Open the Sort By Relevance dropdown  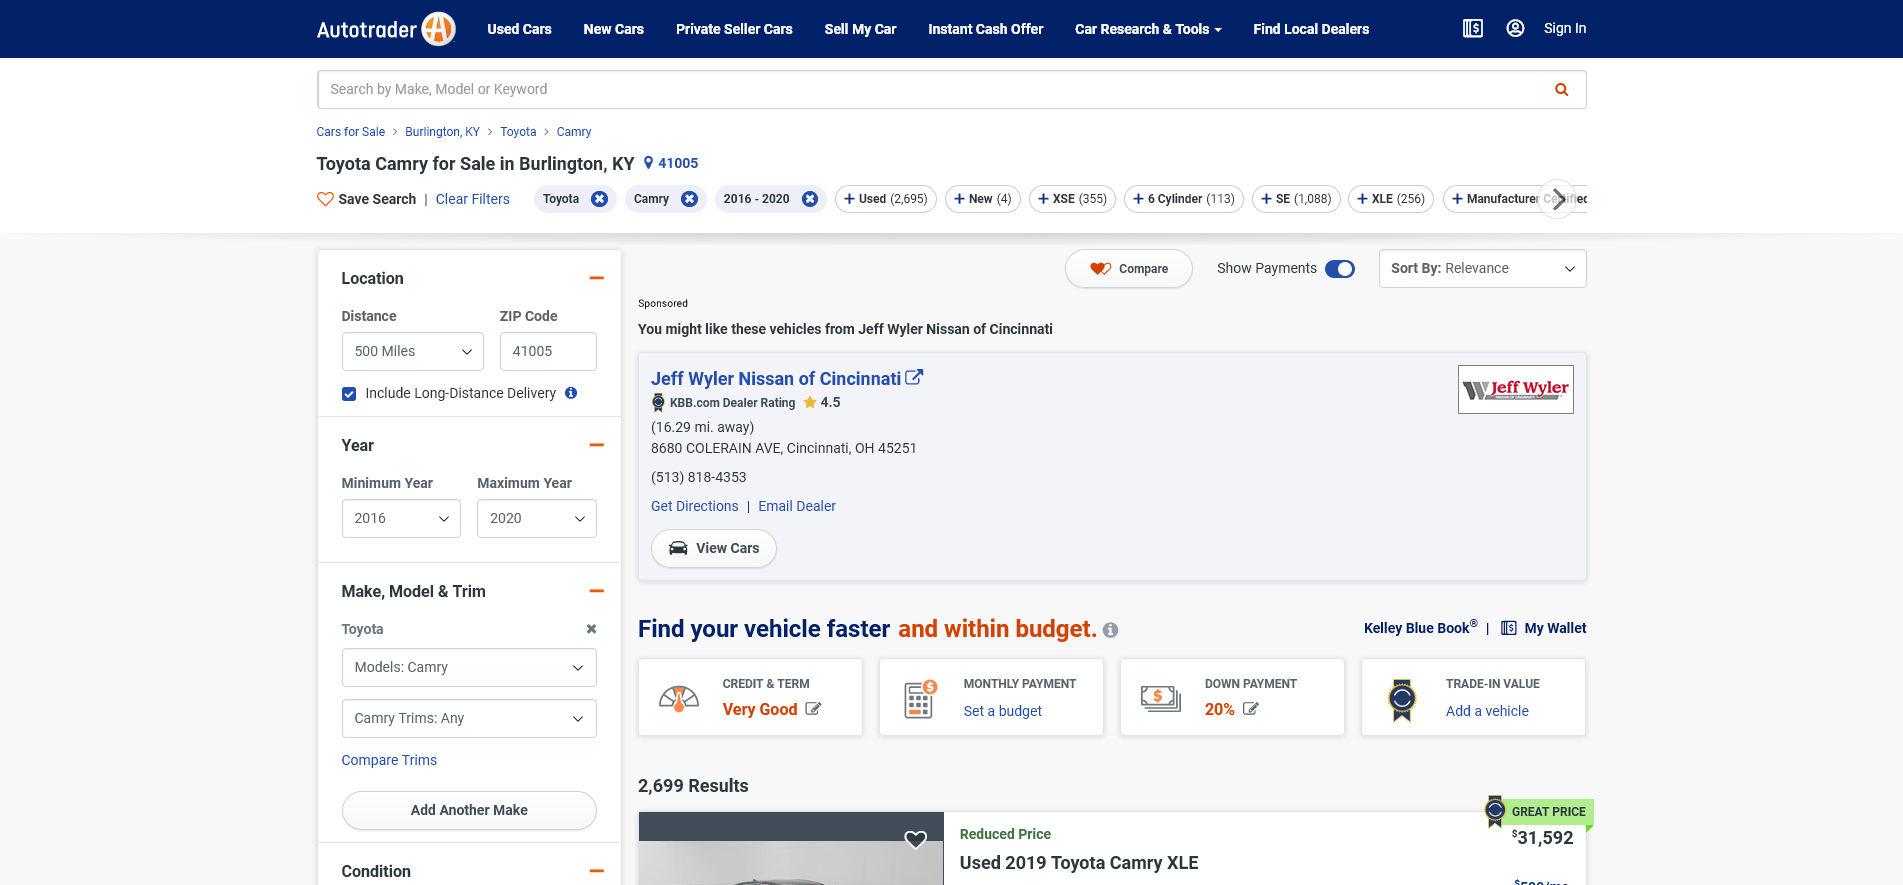1482,269
